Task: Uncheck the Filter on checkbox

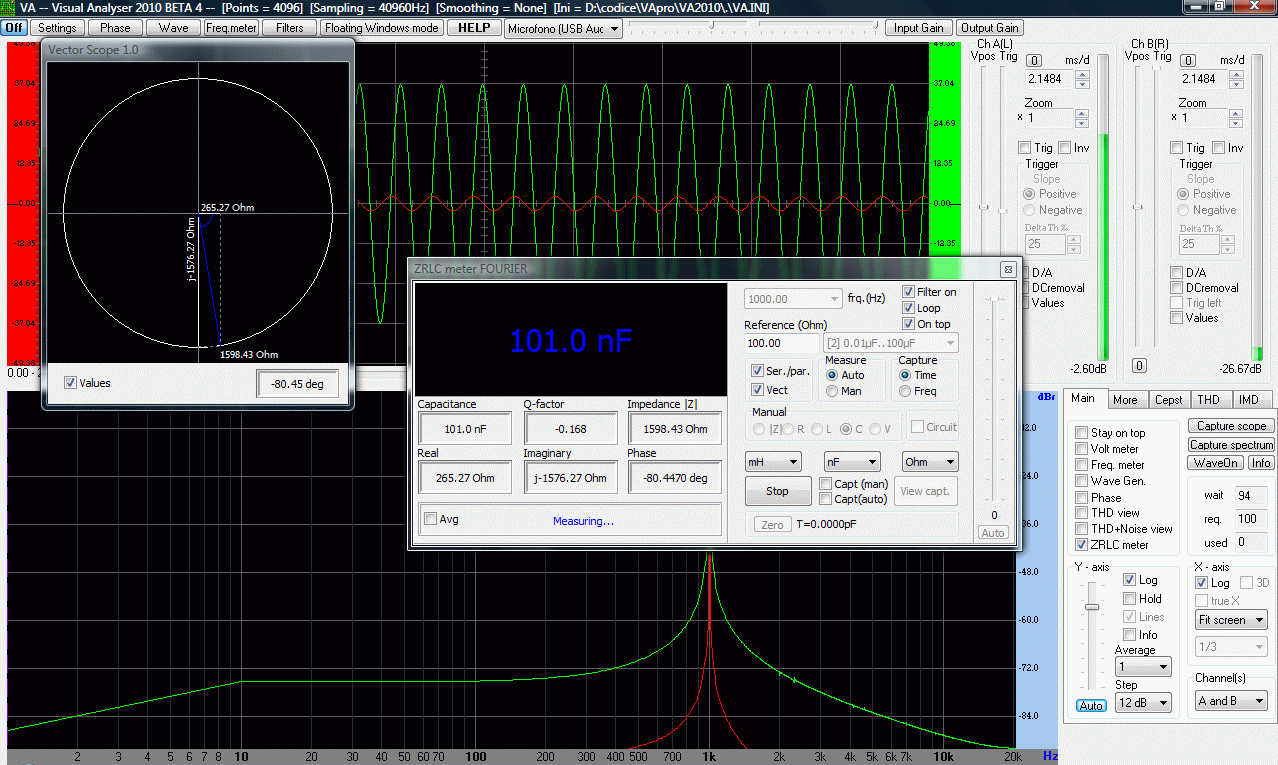Action: pos(908,293)
